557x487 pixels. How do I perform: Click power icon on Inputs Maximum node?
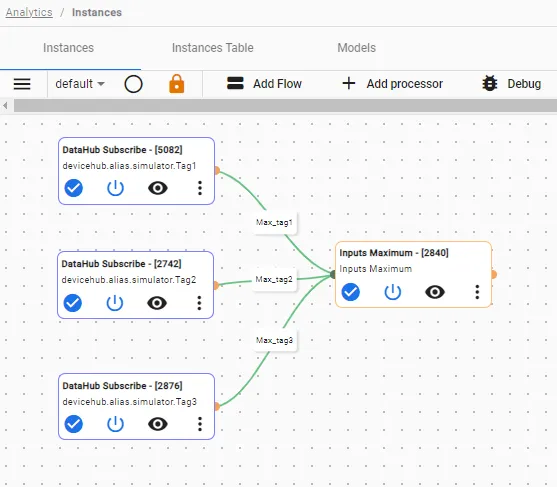click(x=393, y=292)
